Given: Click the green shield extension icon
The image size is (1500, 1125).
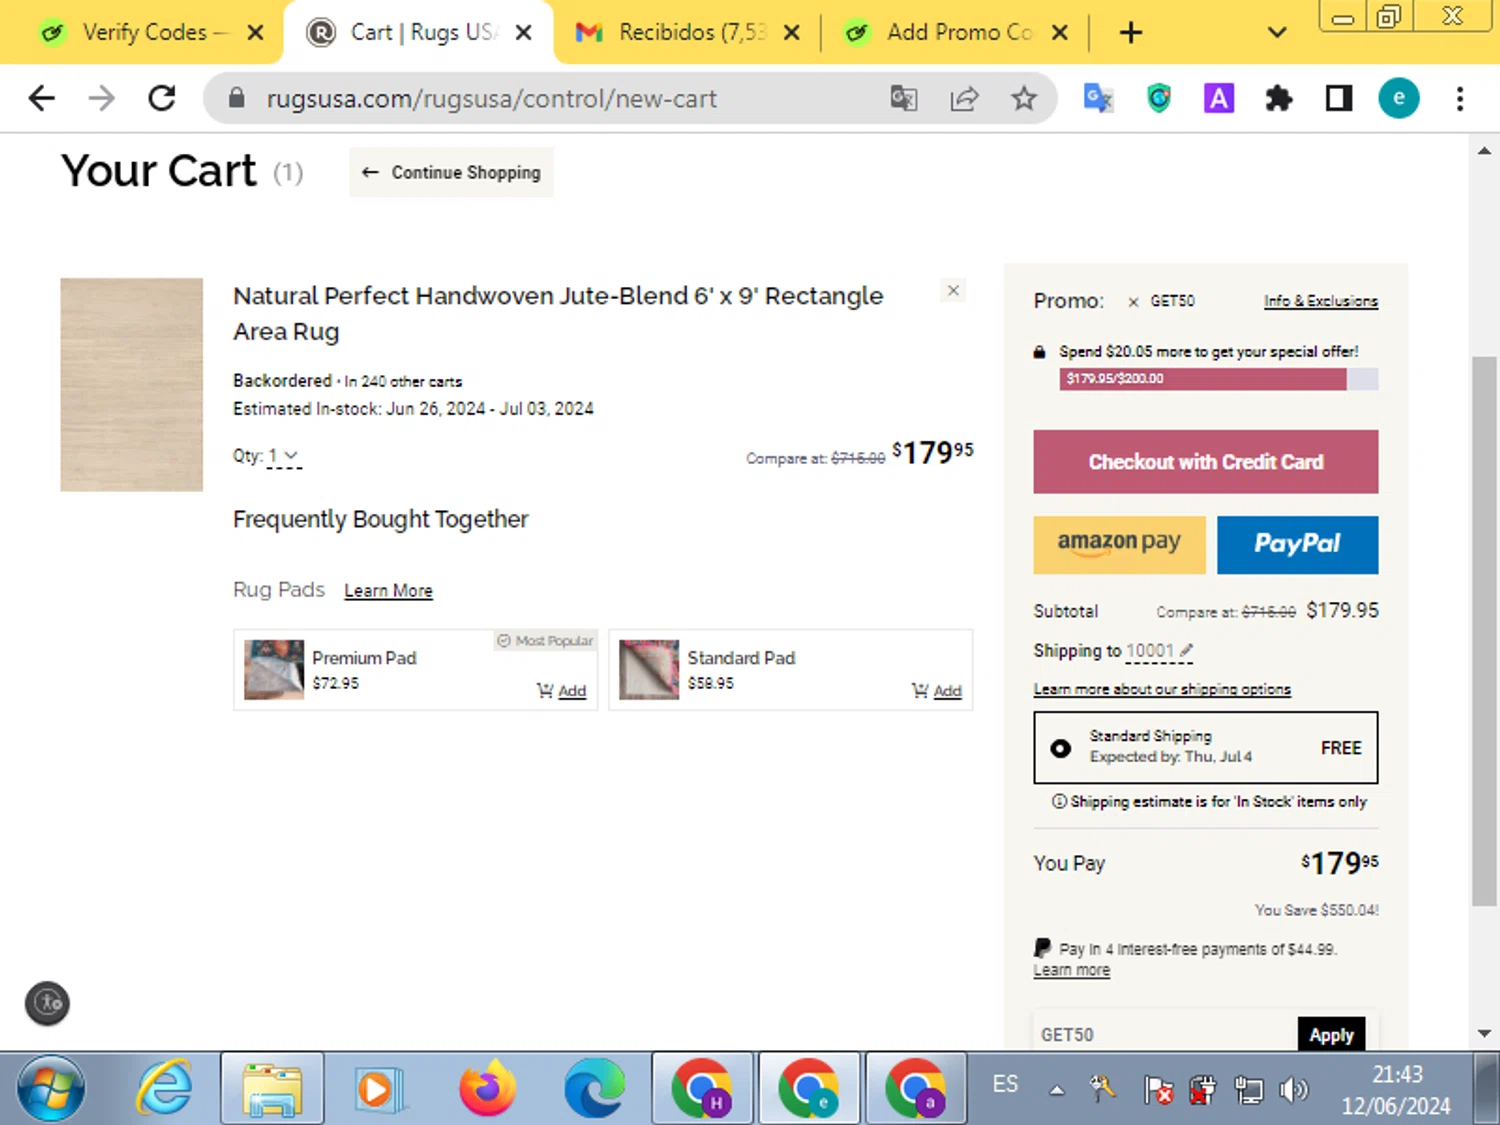Looking at the screenshot, I should pyautogui.click(x=1158, y=98).
